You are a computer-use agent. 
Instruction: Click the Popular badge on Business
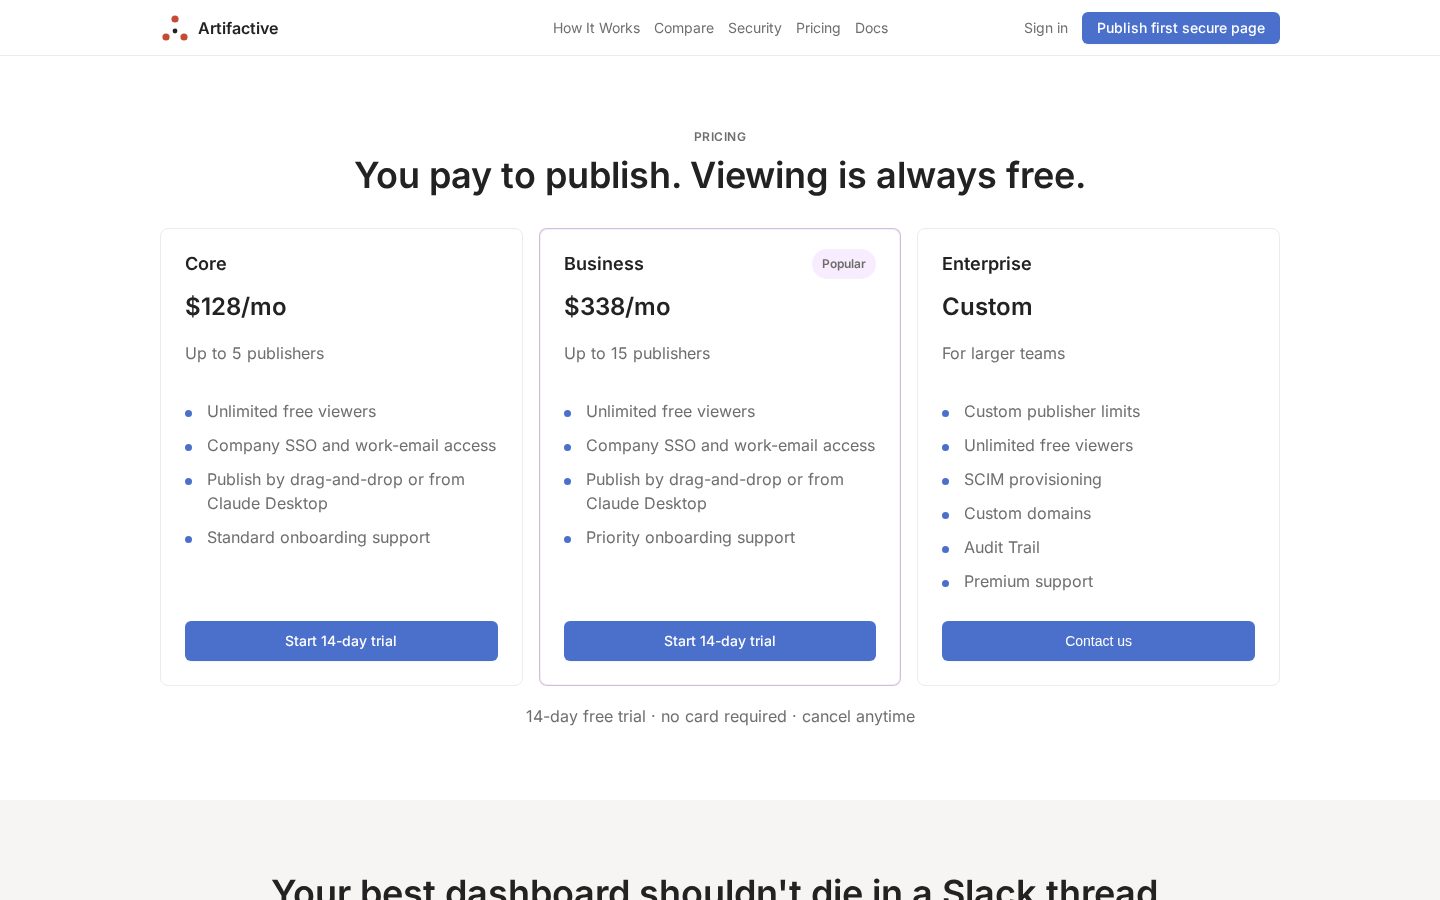pyautogui.click(x=844, y=264)
